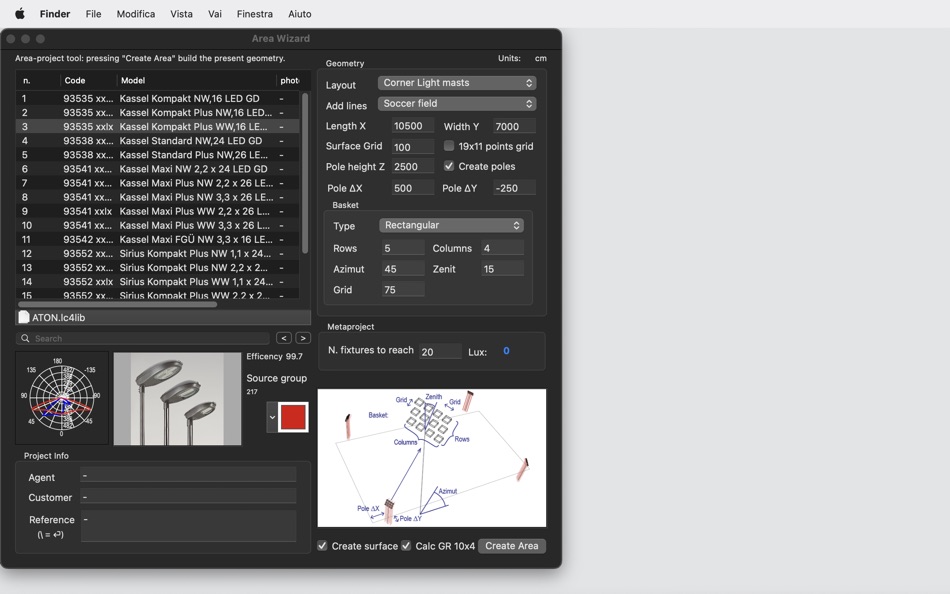Open the Finestra menu
The height and width of the screenshot is (594, 950).
254,13
